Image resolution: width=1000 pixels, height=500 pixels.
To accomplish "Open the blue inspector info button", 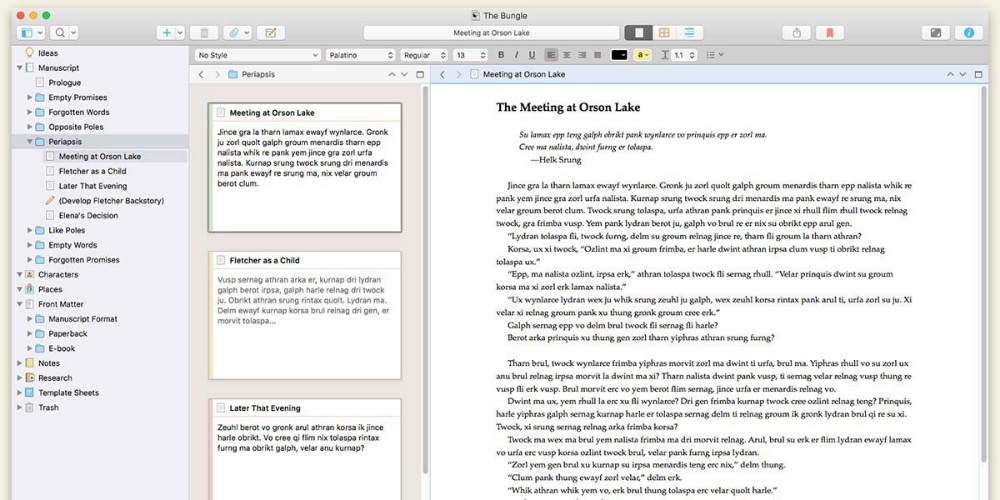I will pyautogui.click(x=969, y=33).
